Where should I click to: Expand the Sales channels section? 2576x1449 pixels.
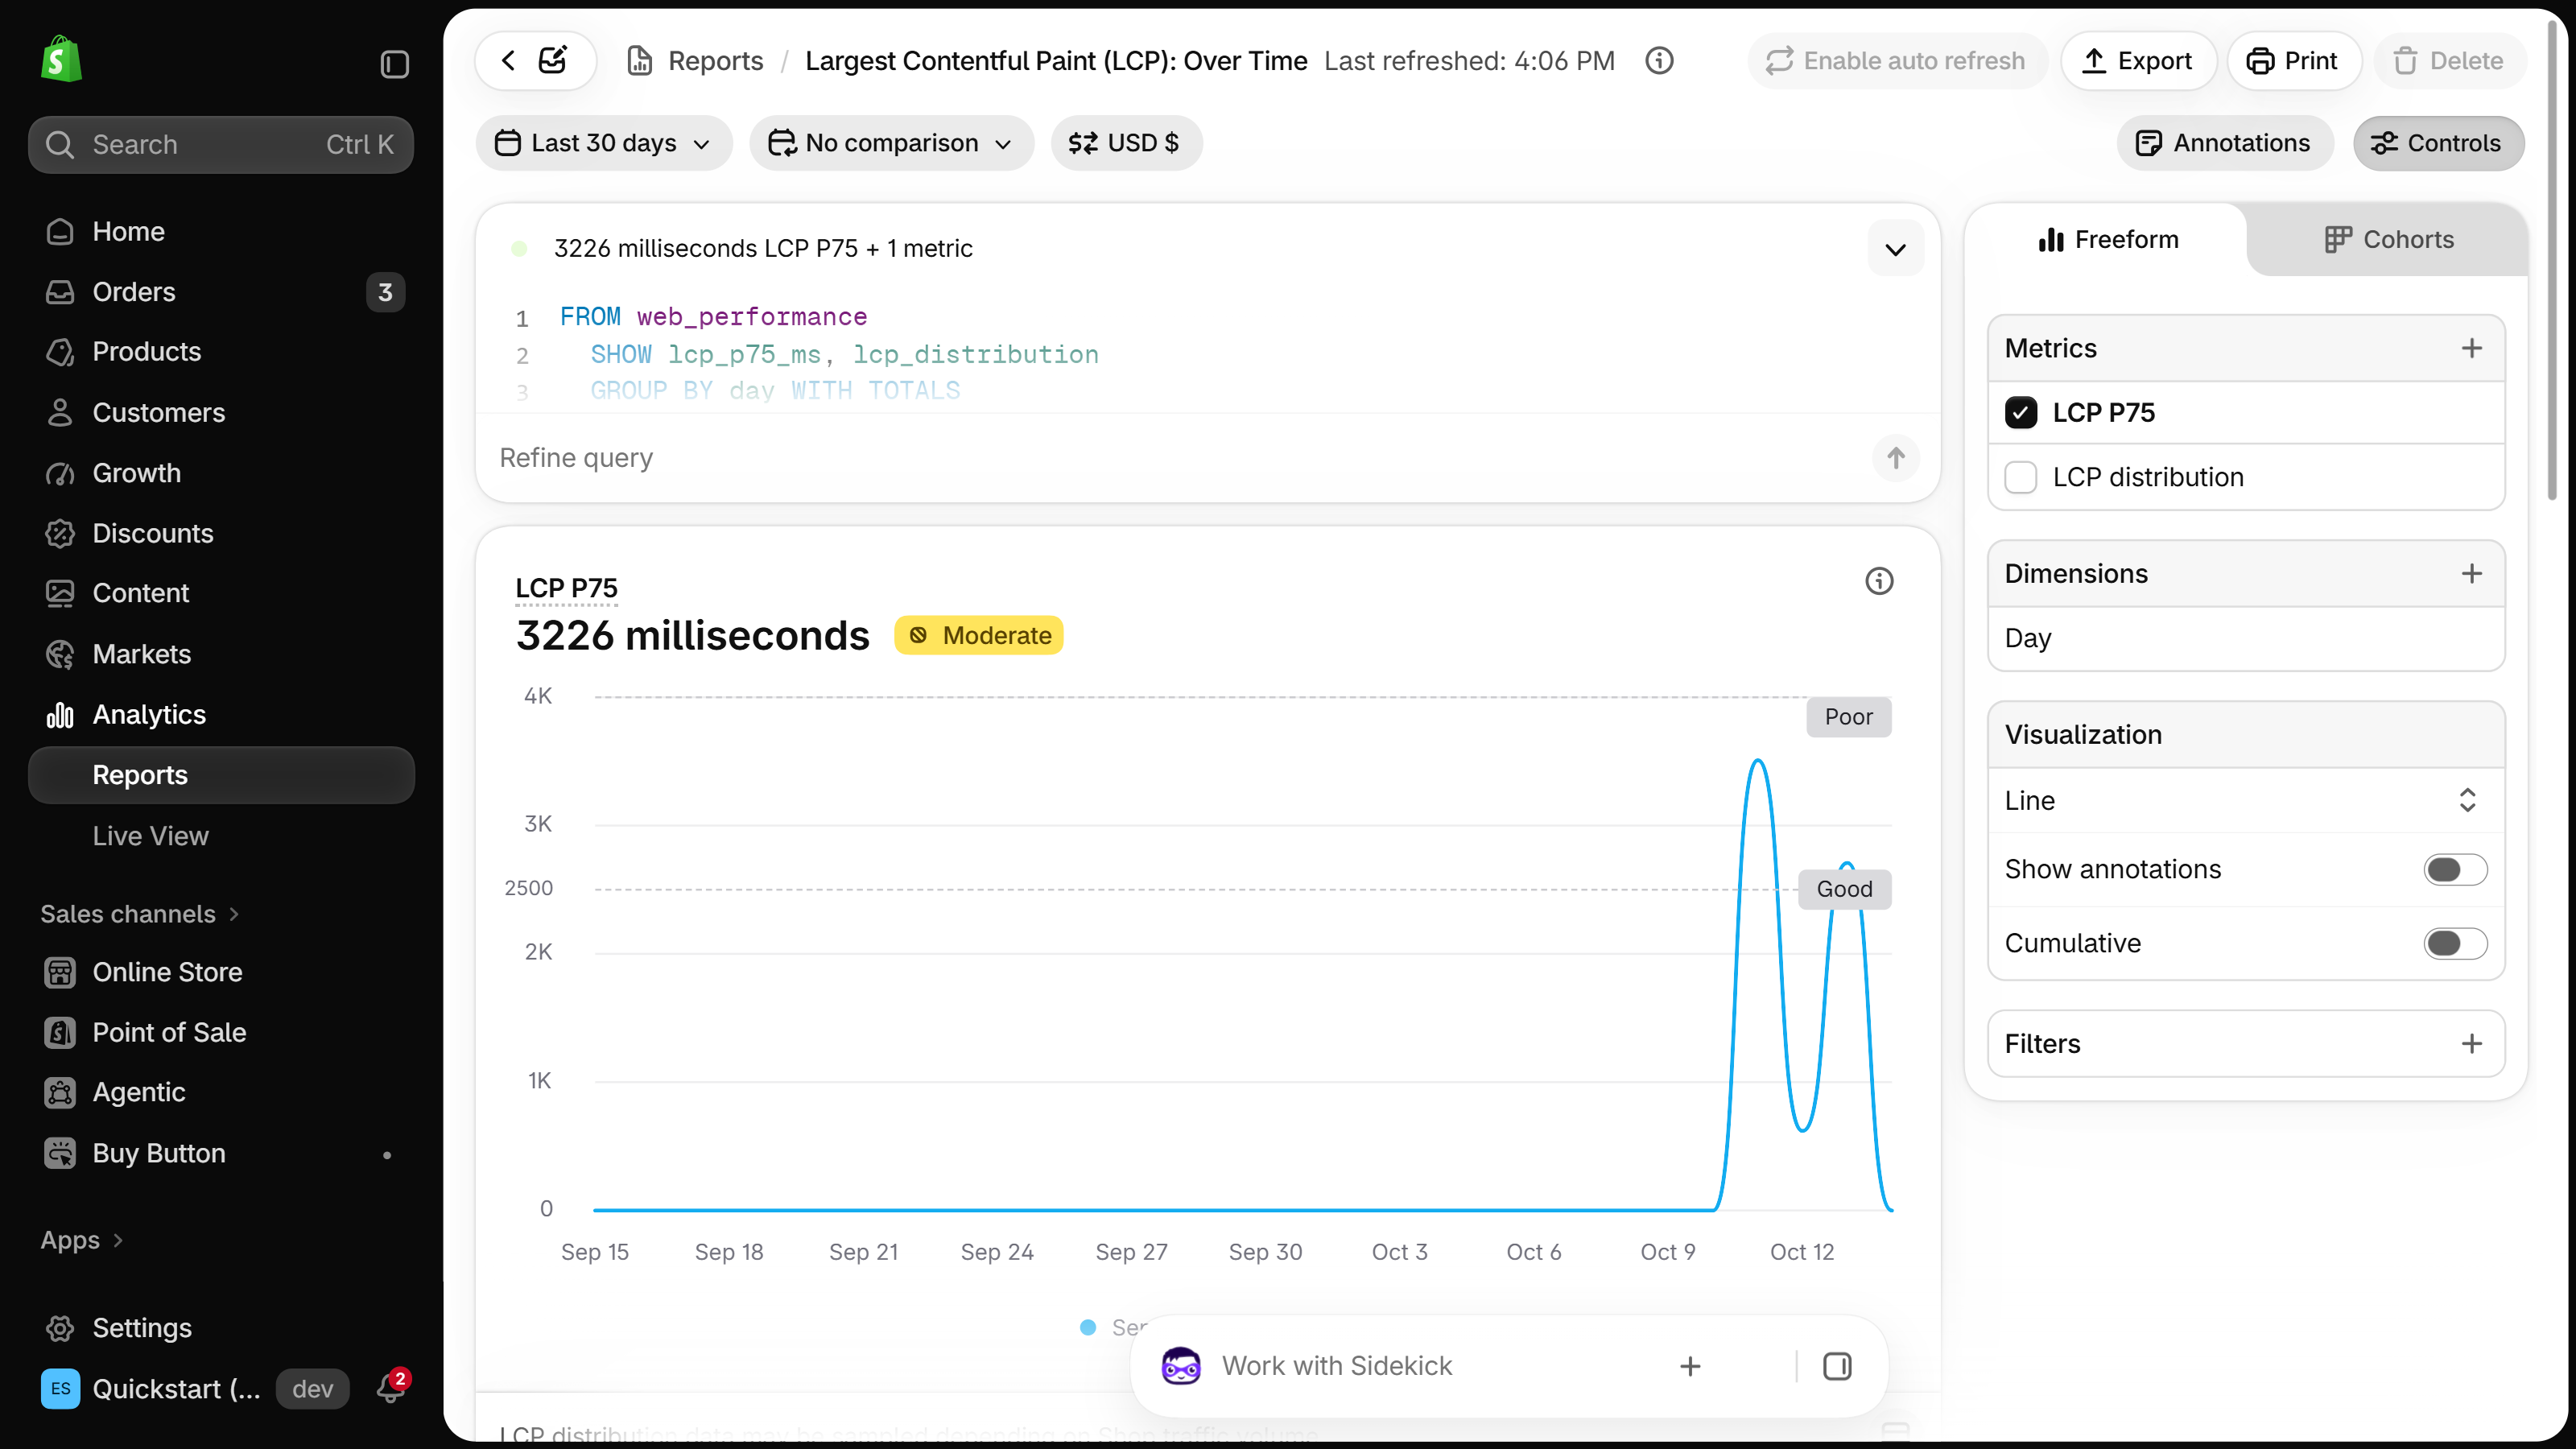[x=139, y=914]
